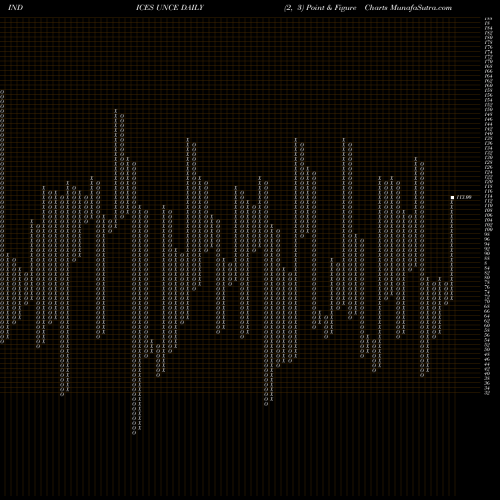Viewport: 500px width, 500px height.
Task: Click the 'Charts MunafaSutra.com' text
Action: tap(408, 8)
